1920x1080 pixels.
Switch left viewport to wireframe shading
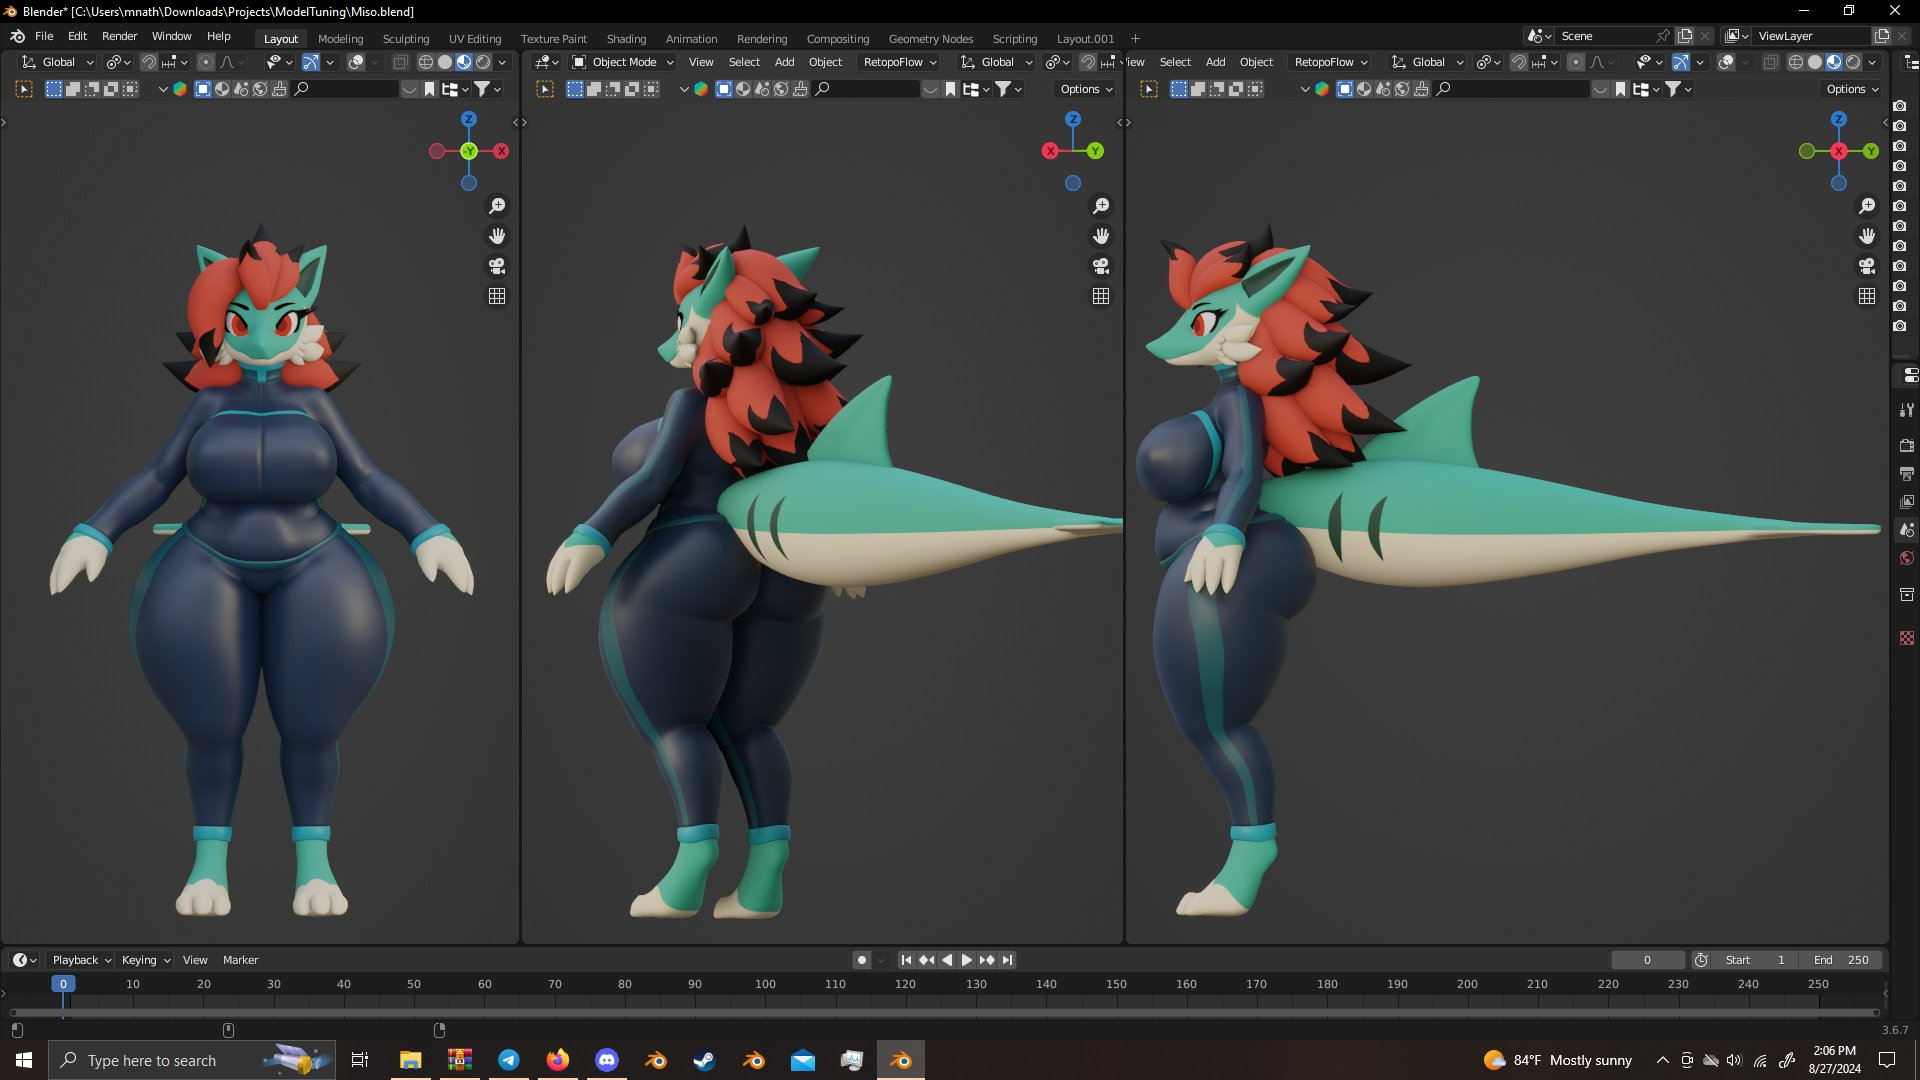click(426, 62)
